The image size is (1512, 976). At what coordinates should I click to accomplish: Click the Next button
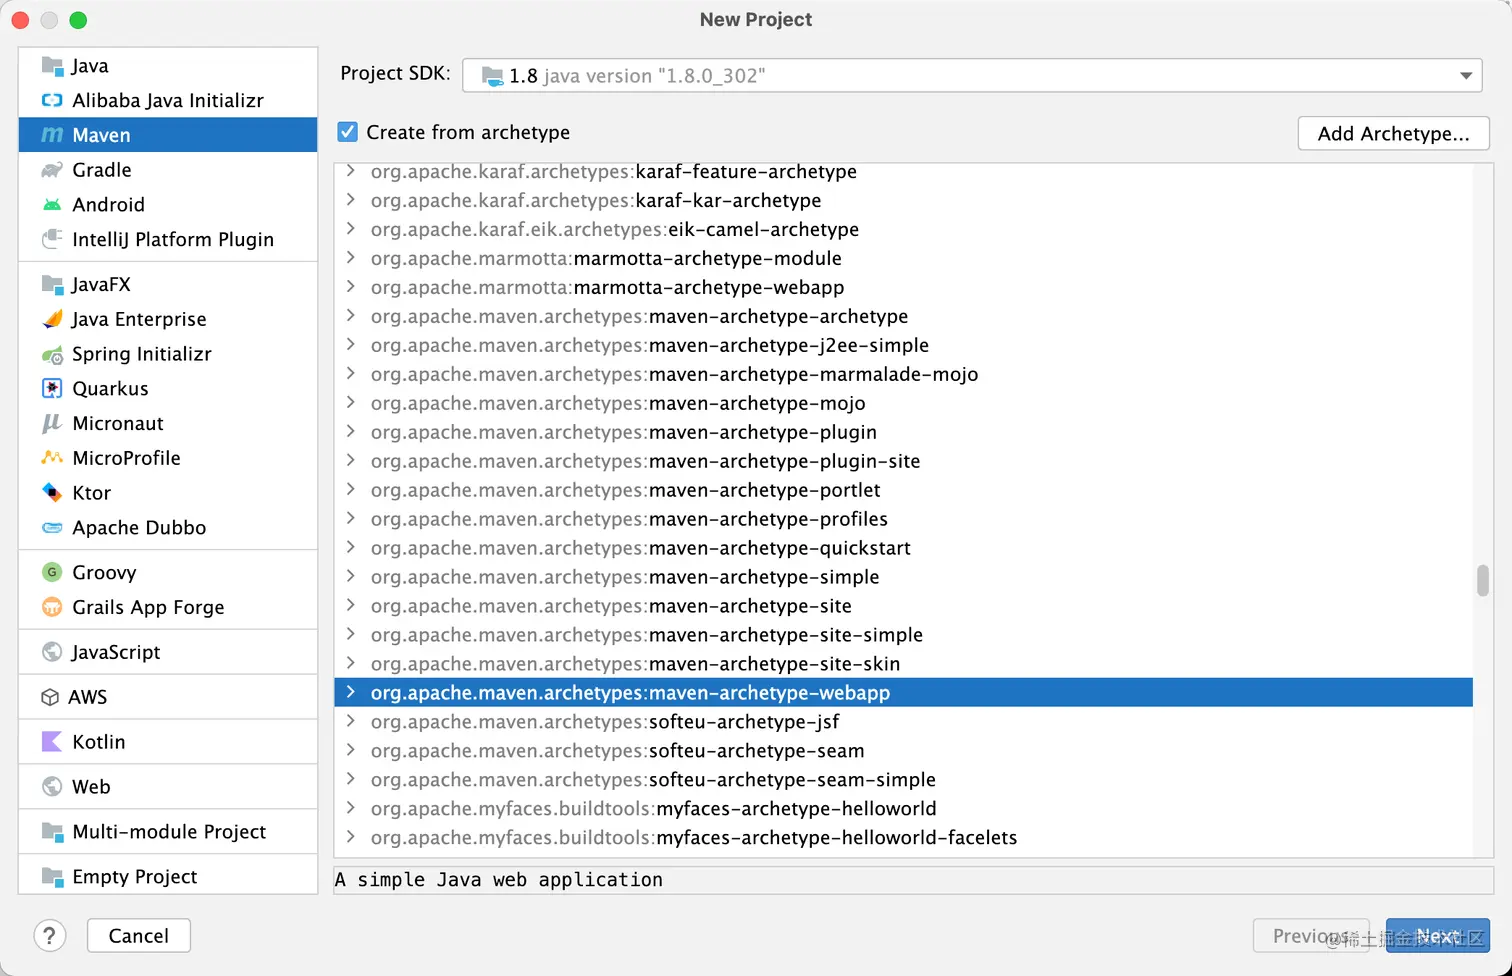pos(1437,936)
